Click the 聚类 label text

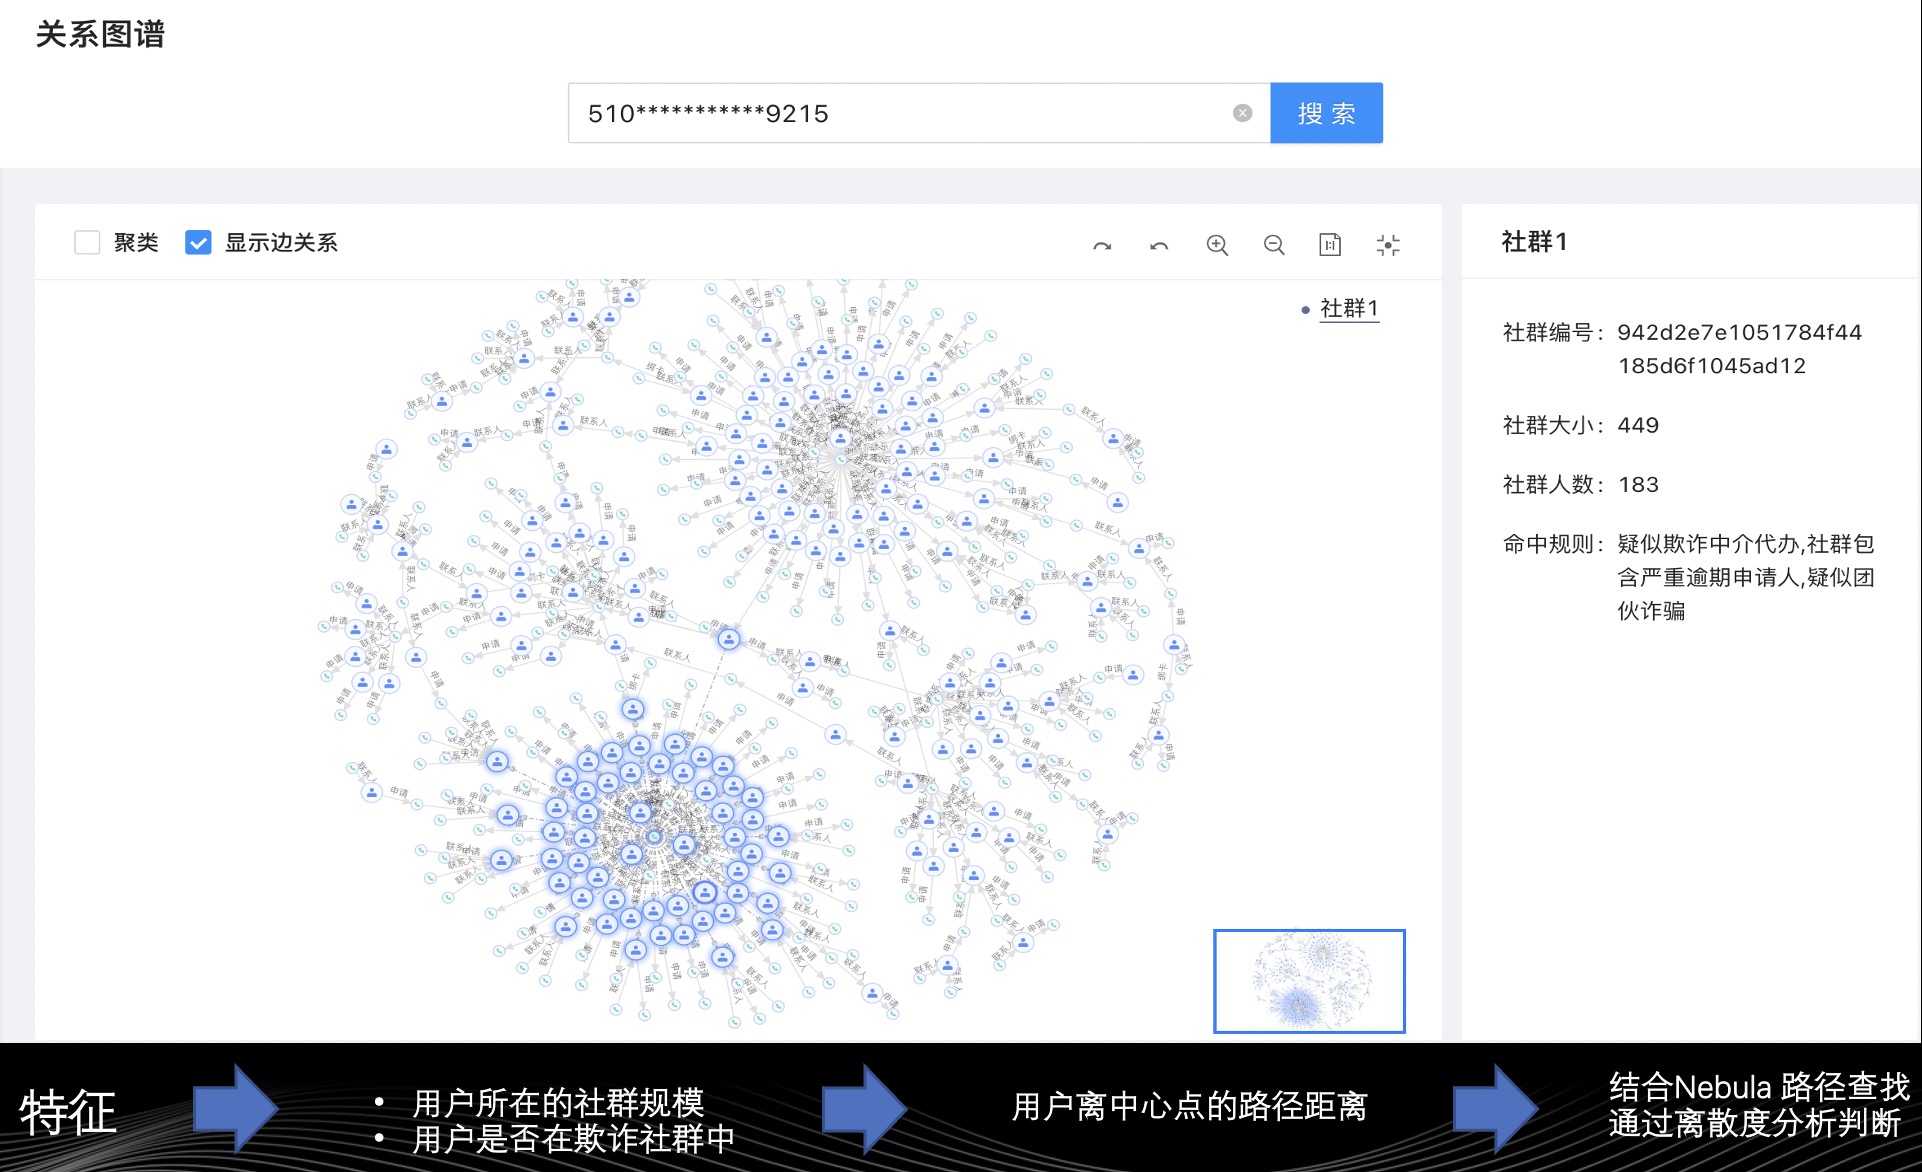point(136,242)
